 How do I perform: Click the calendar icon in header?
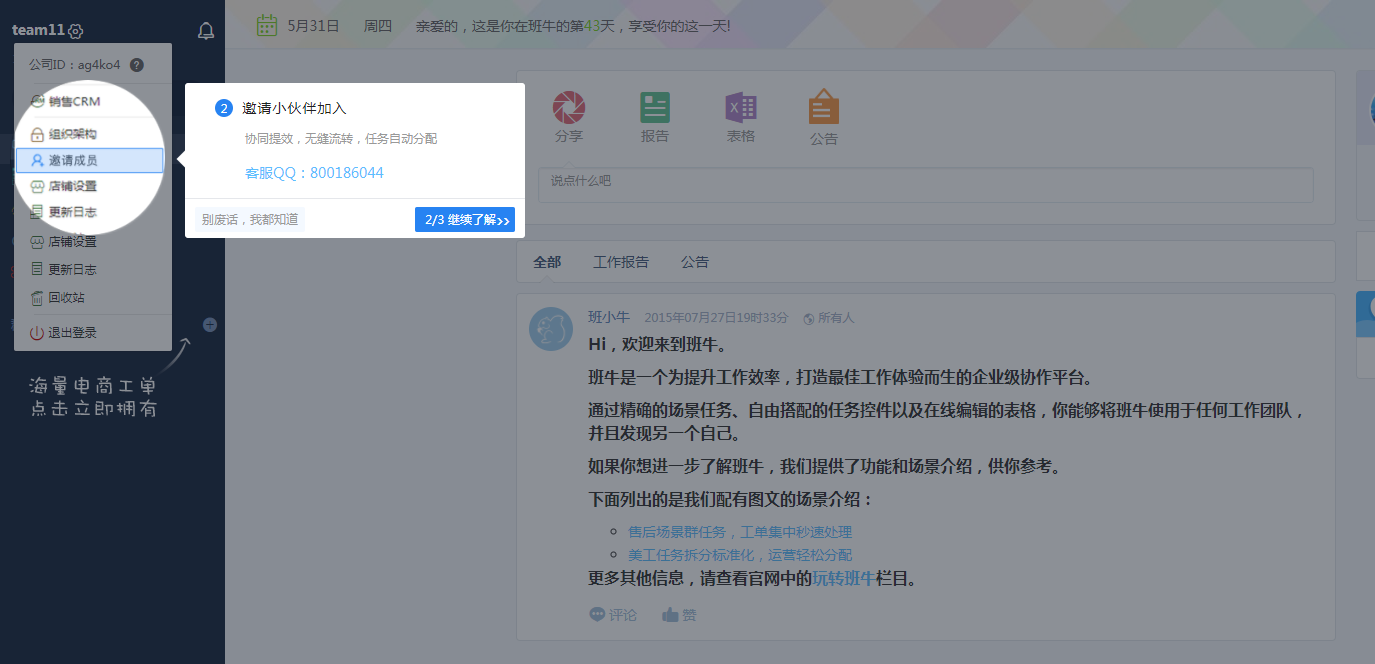point(266,25)
